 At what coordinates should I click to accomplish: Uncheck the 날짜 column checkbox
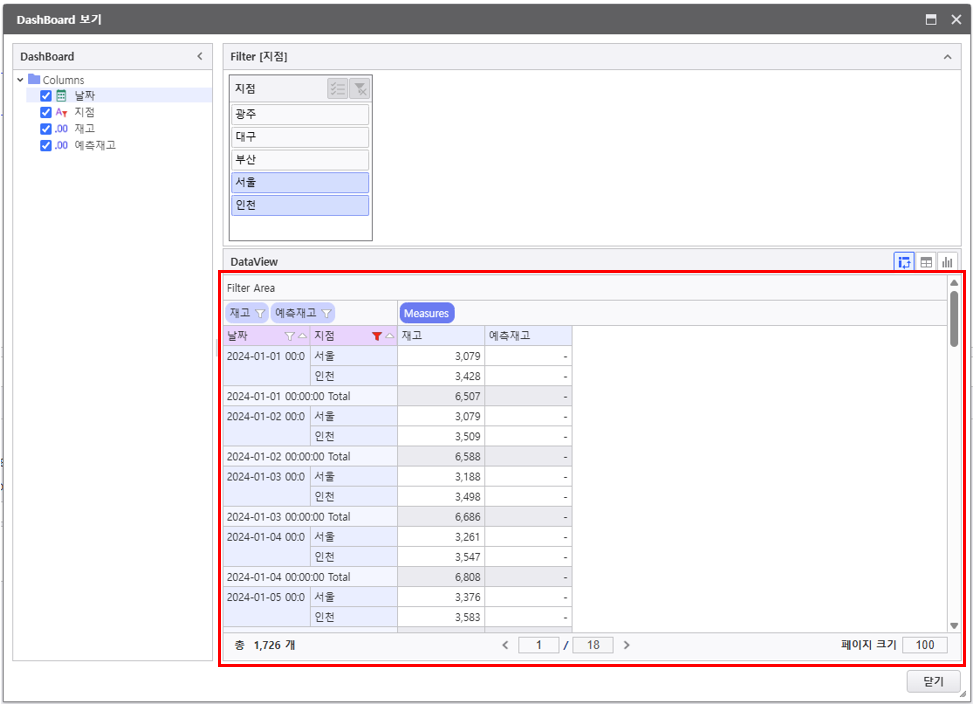tap(46, 96)
